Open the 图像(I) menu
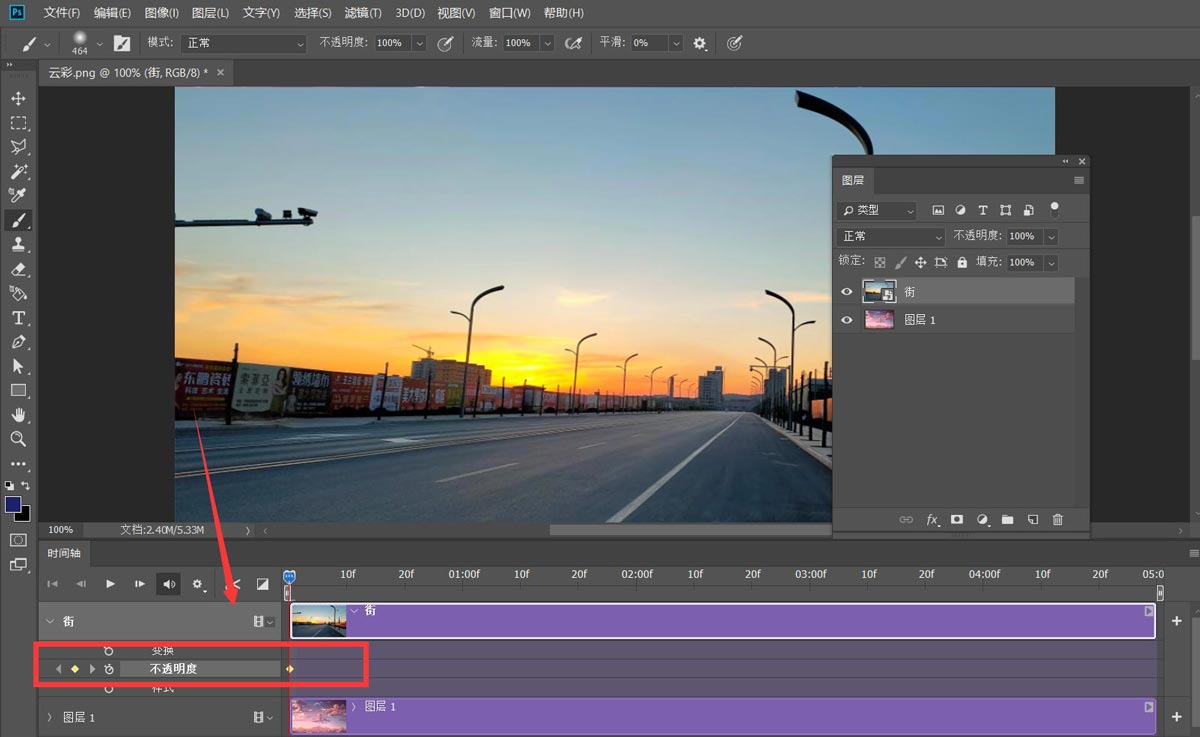 point(161,13)
